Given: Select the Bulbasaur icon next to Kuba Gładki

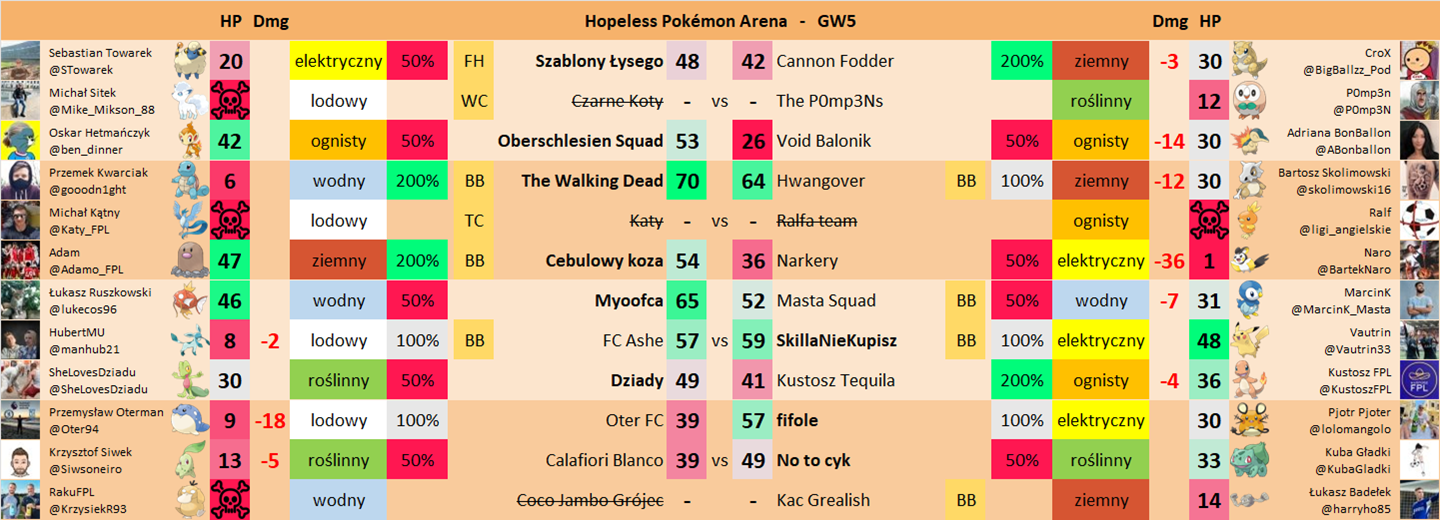Looking at the screenshot, I should pyautogui.click(x=1248, y=461).
